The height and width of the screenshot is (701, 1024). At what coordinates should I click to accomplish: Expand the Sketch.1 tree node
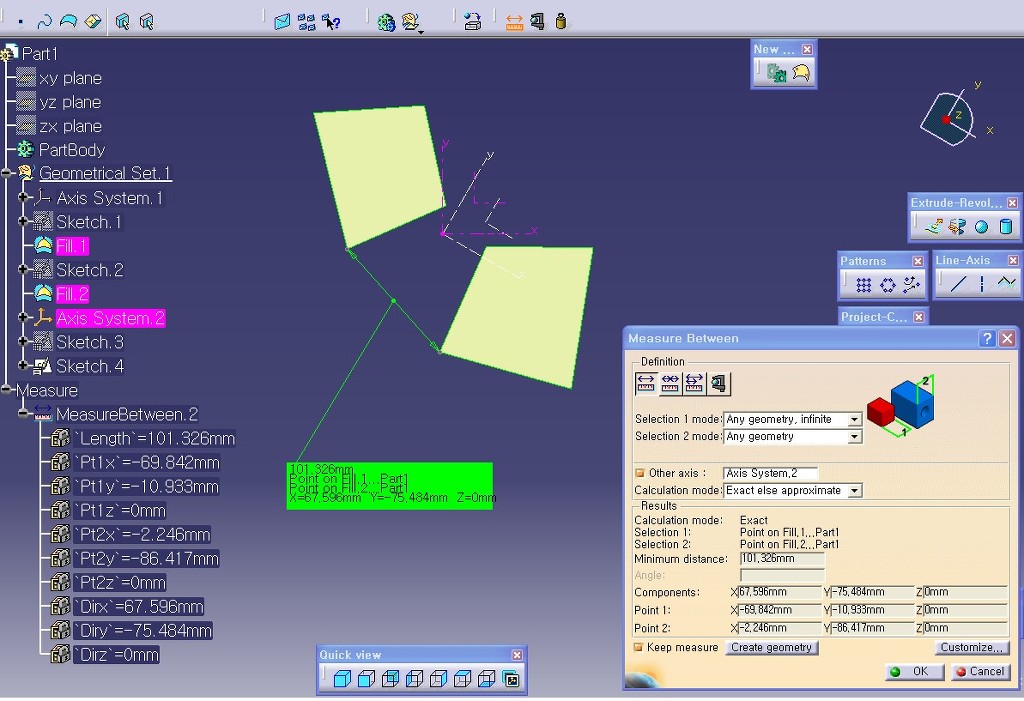pos(23,222)
